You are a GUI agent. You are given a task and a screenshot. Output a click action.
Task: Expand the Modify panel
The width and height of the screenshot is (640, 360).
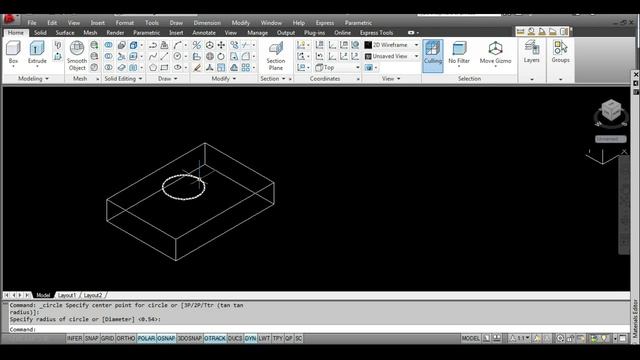tap(224, 78)
